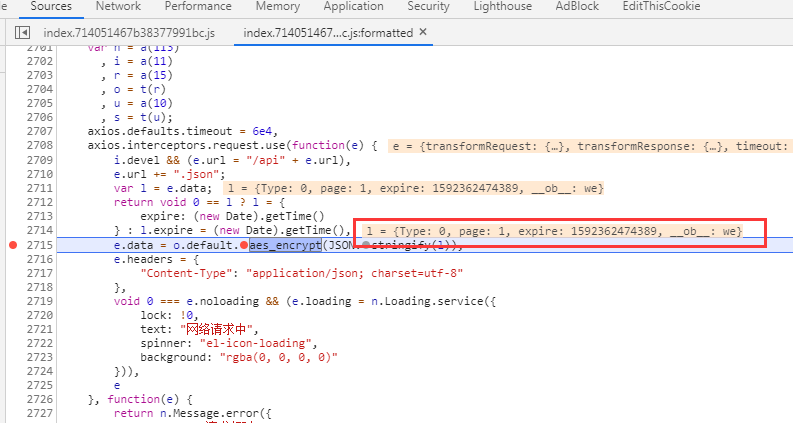Set a breakpoint on line number 2719
793x423 pixels.
click(x=39, y=301)
